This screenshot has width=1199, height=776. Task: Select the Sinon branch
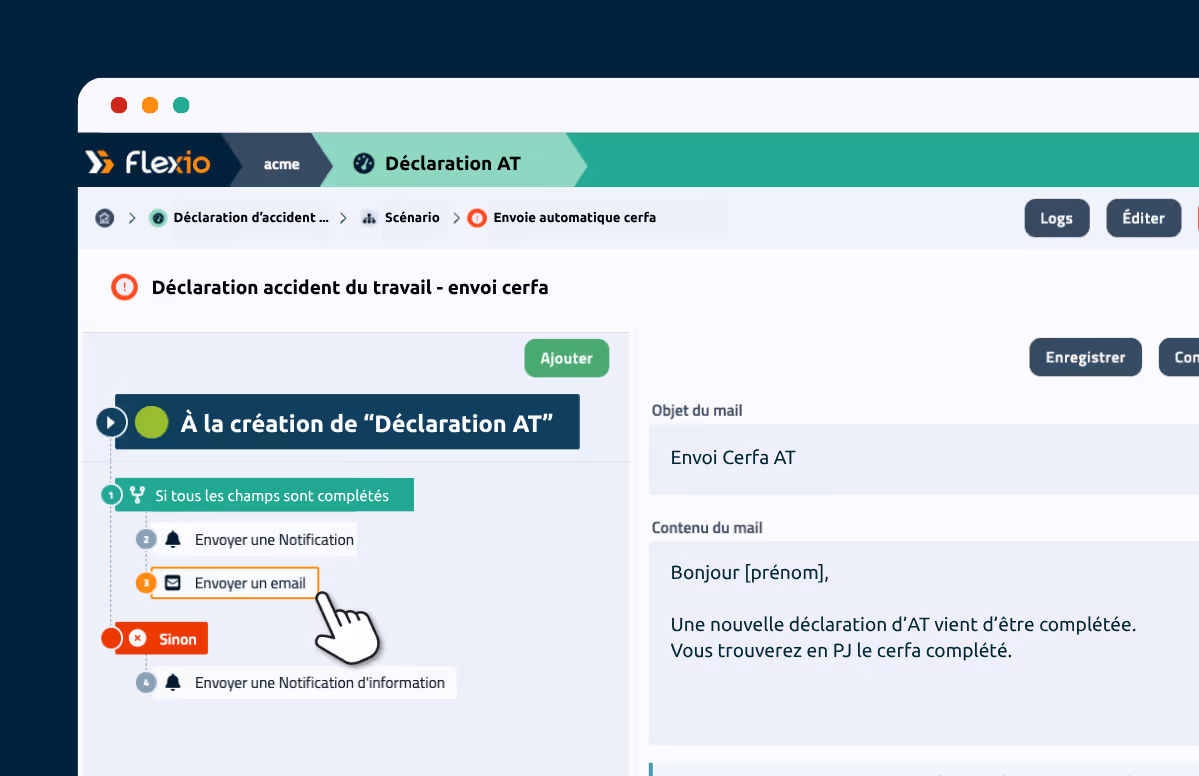[x=161, y=638]
